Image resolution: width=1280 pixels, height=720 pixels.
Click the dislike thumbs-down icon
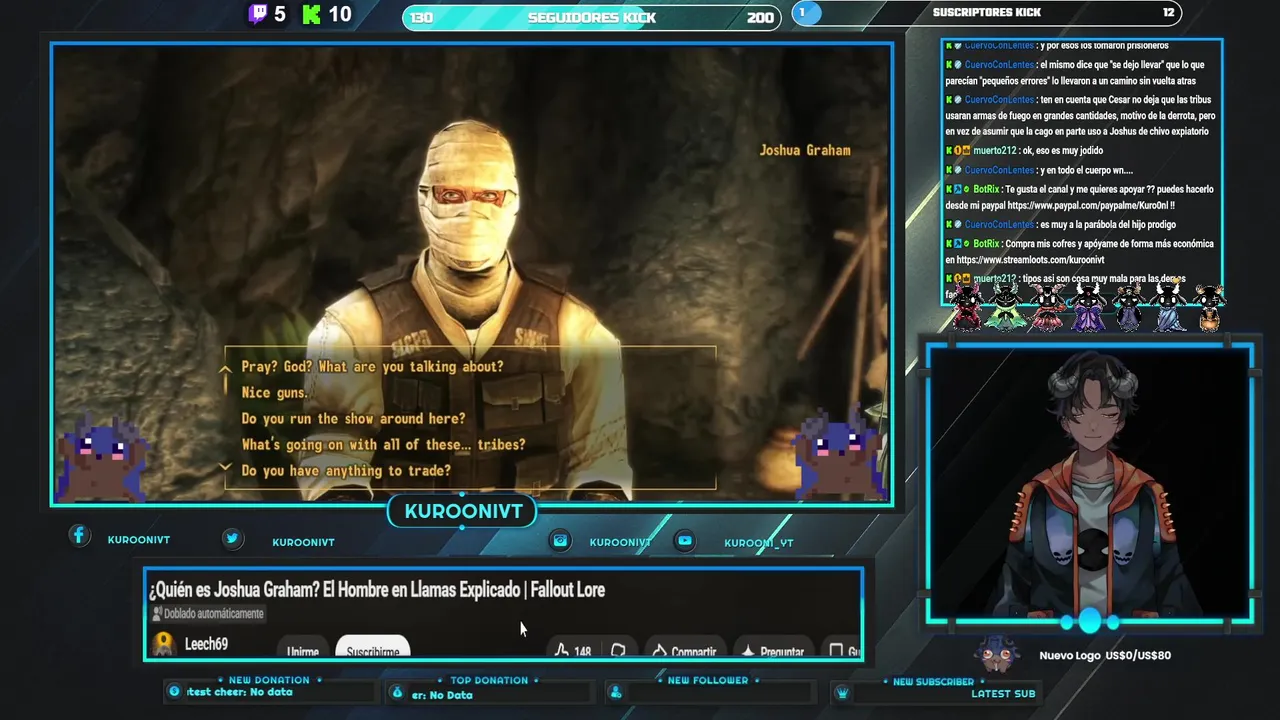coord(618,650)
